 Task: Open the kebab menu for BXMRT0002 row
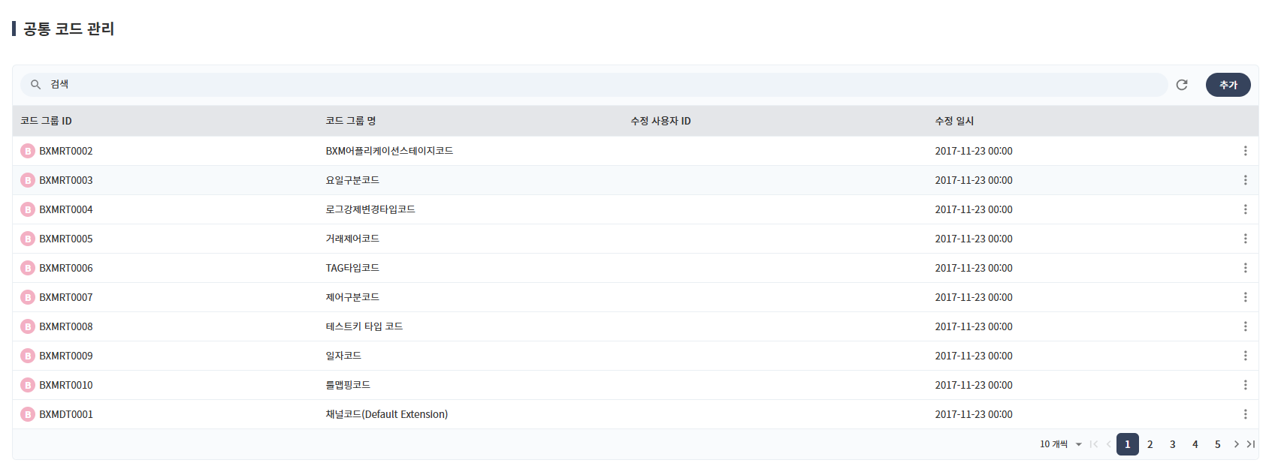[1245, 151]
